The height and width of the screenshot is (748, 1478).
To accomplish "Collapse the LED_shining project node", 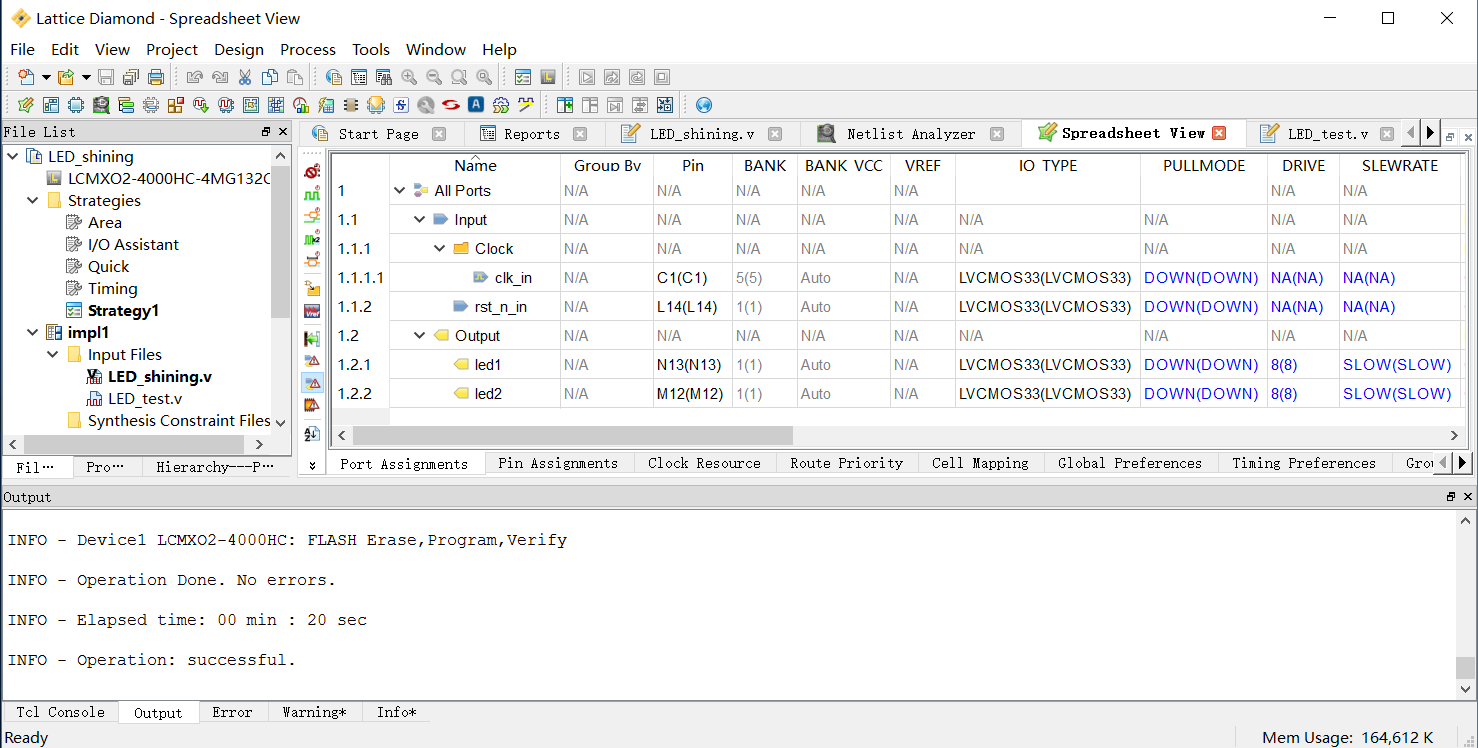I will pos(13,156).
